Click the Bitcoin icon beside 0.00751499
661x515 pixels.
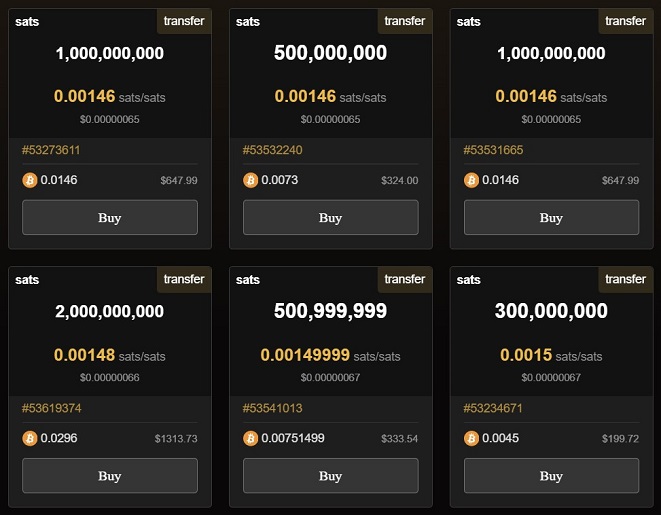pyautogui.click(x=250, y=438)
